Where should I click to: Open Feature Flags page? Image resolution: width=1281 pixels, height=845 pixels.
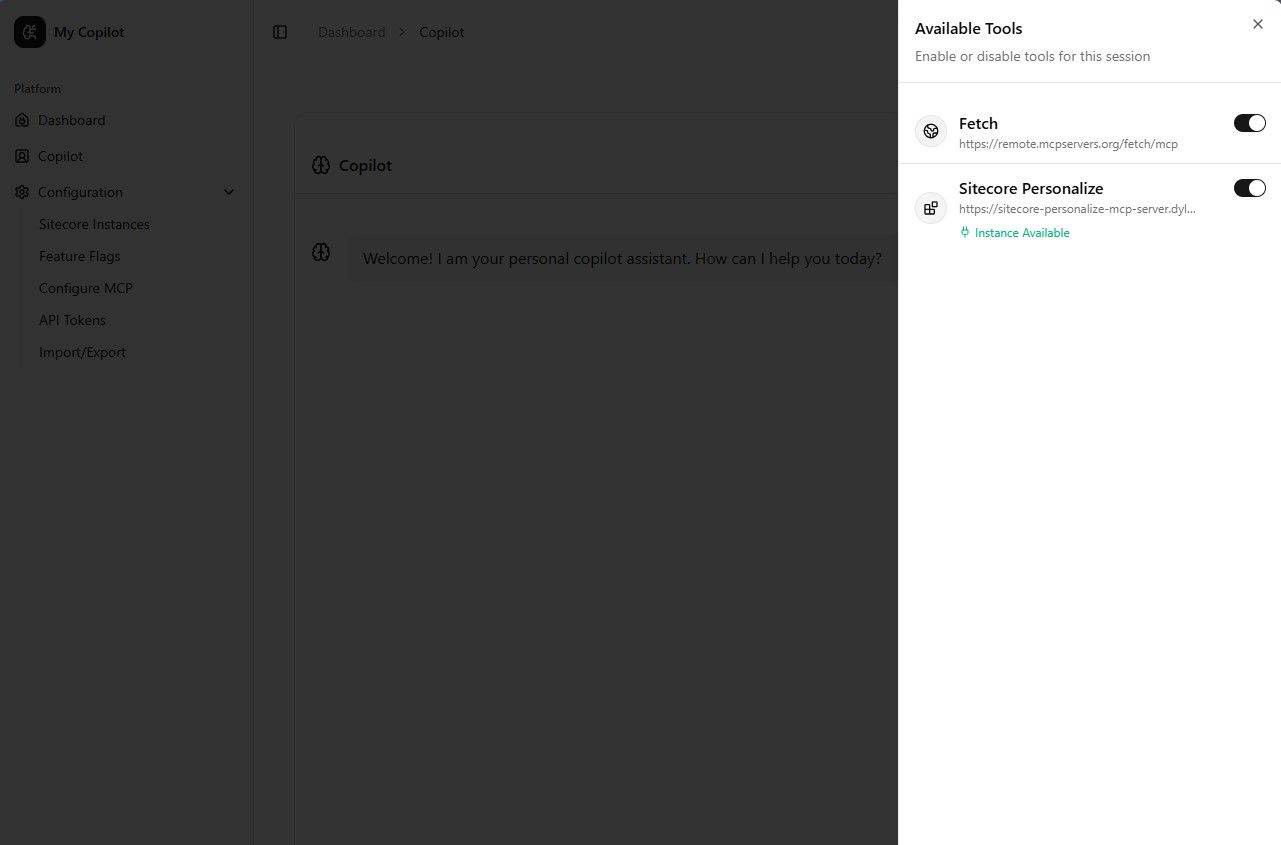(80, 256)
